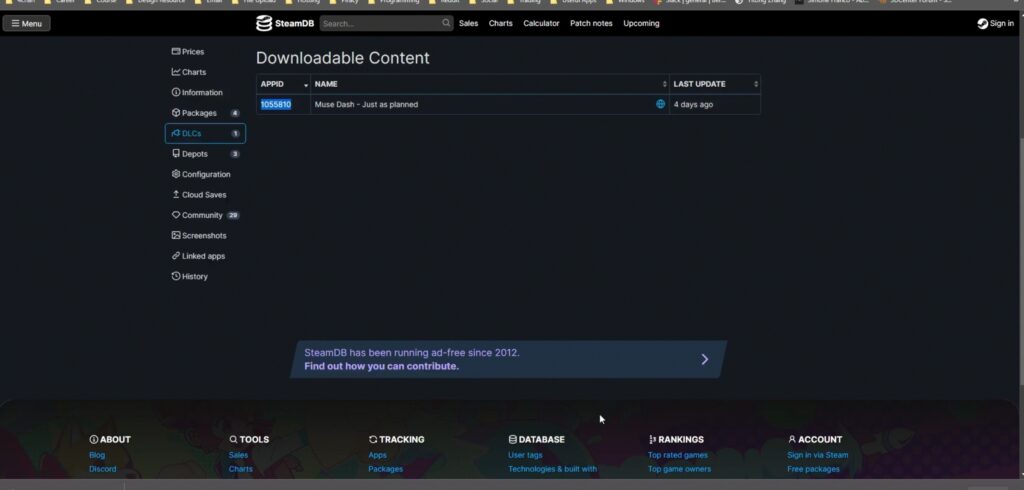The width and height of the screenshot is (1024, 490).
Task: Open the Cloud Saves sidebar tab
Action: coord(205,195)
